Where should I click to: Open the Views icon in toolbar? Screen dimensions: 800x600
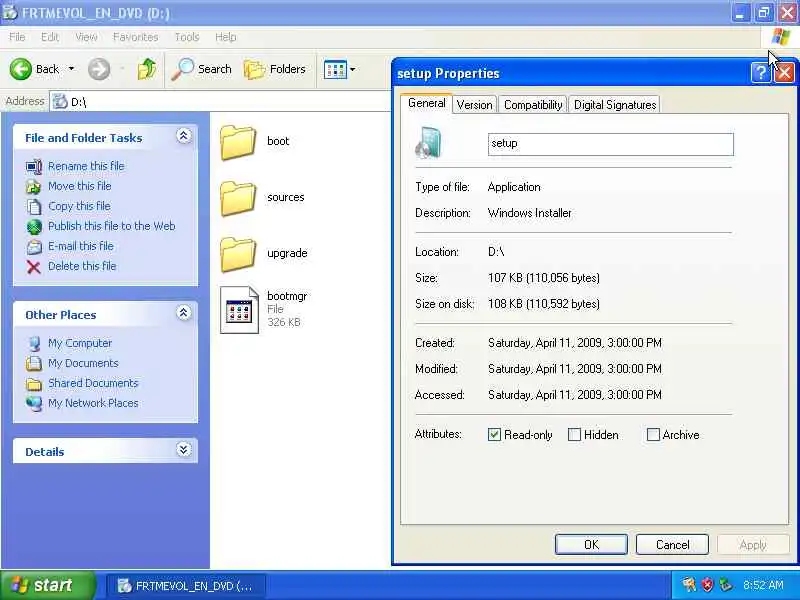coord(335,69)
